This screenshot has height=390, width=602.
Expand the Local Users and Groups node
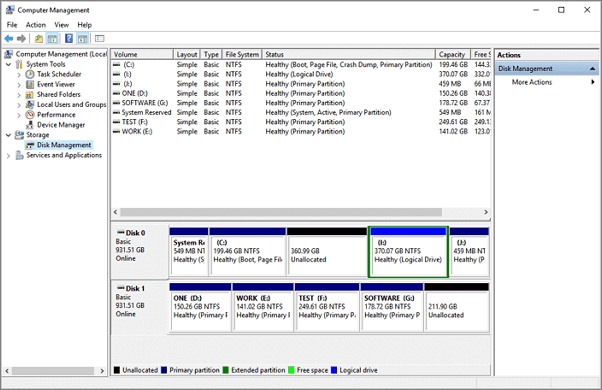tap(19, 105)
